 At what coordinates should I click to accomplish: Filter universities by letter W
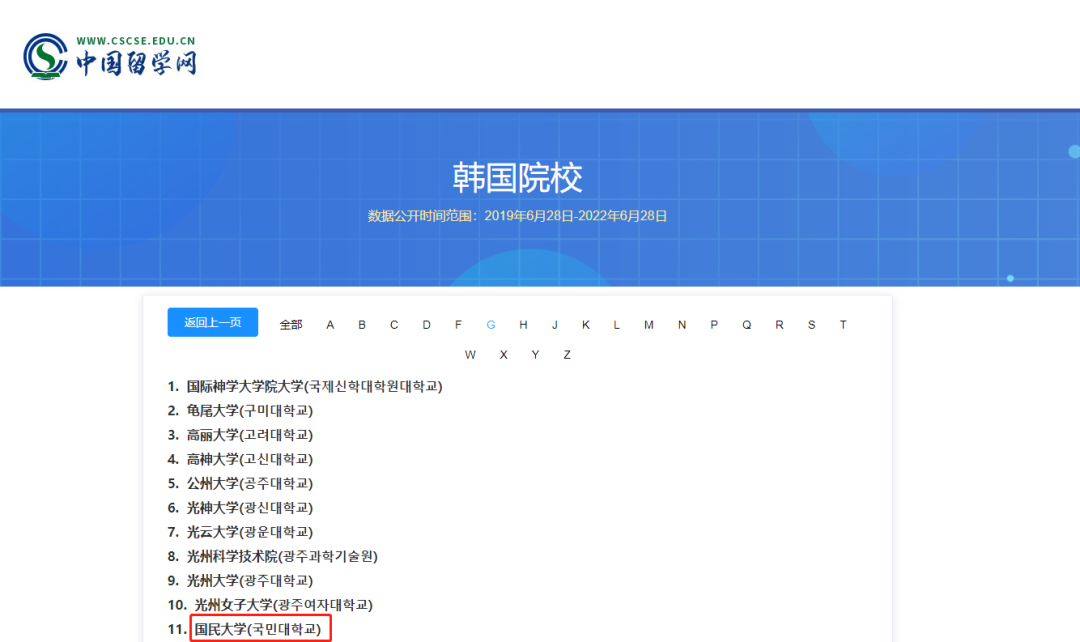point(470,355)
